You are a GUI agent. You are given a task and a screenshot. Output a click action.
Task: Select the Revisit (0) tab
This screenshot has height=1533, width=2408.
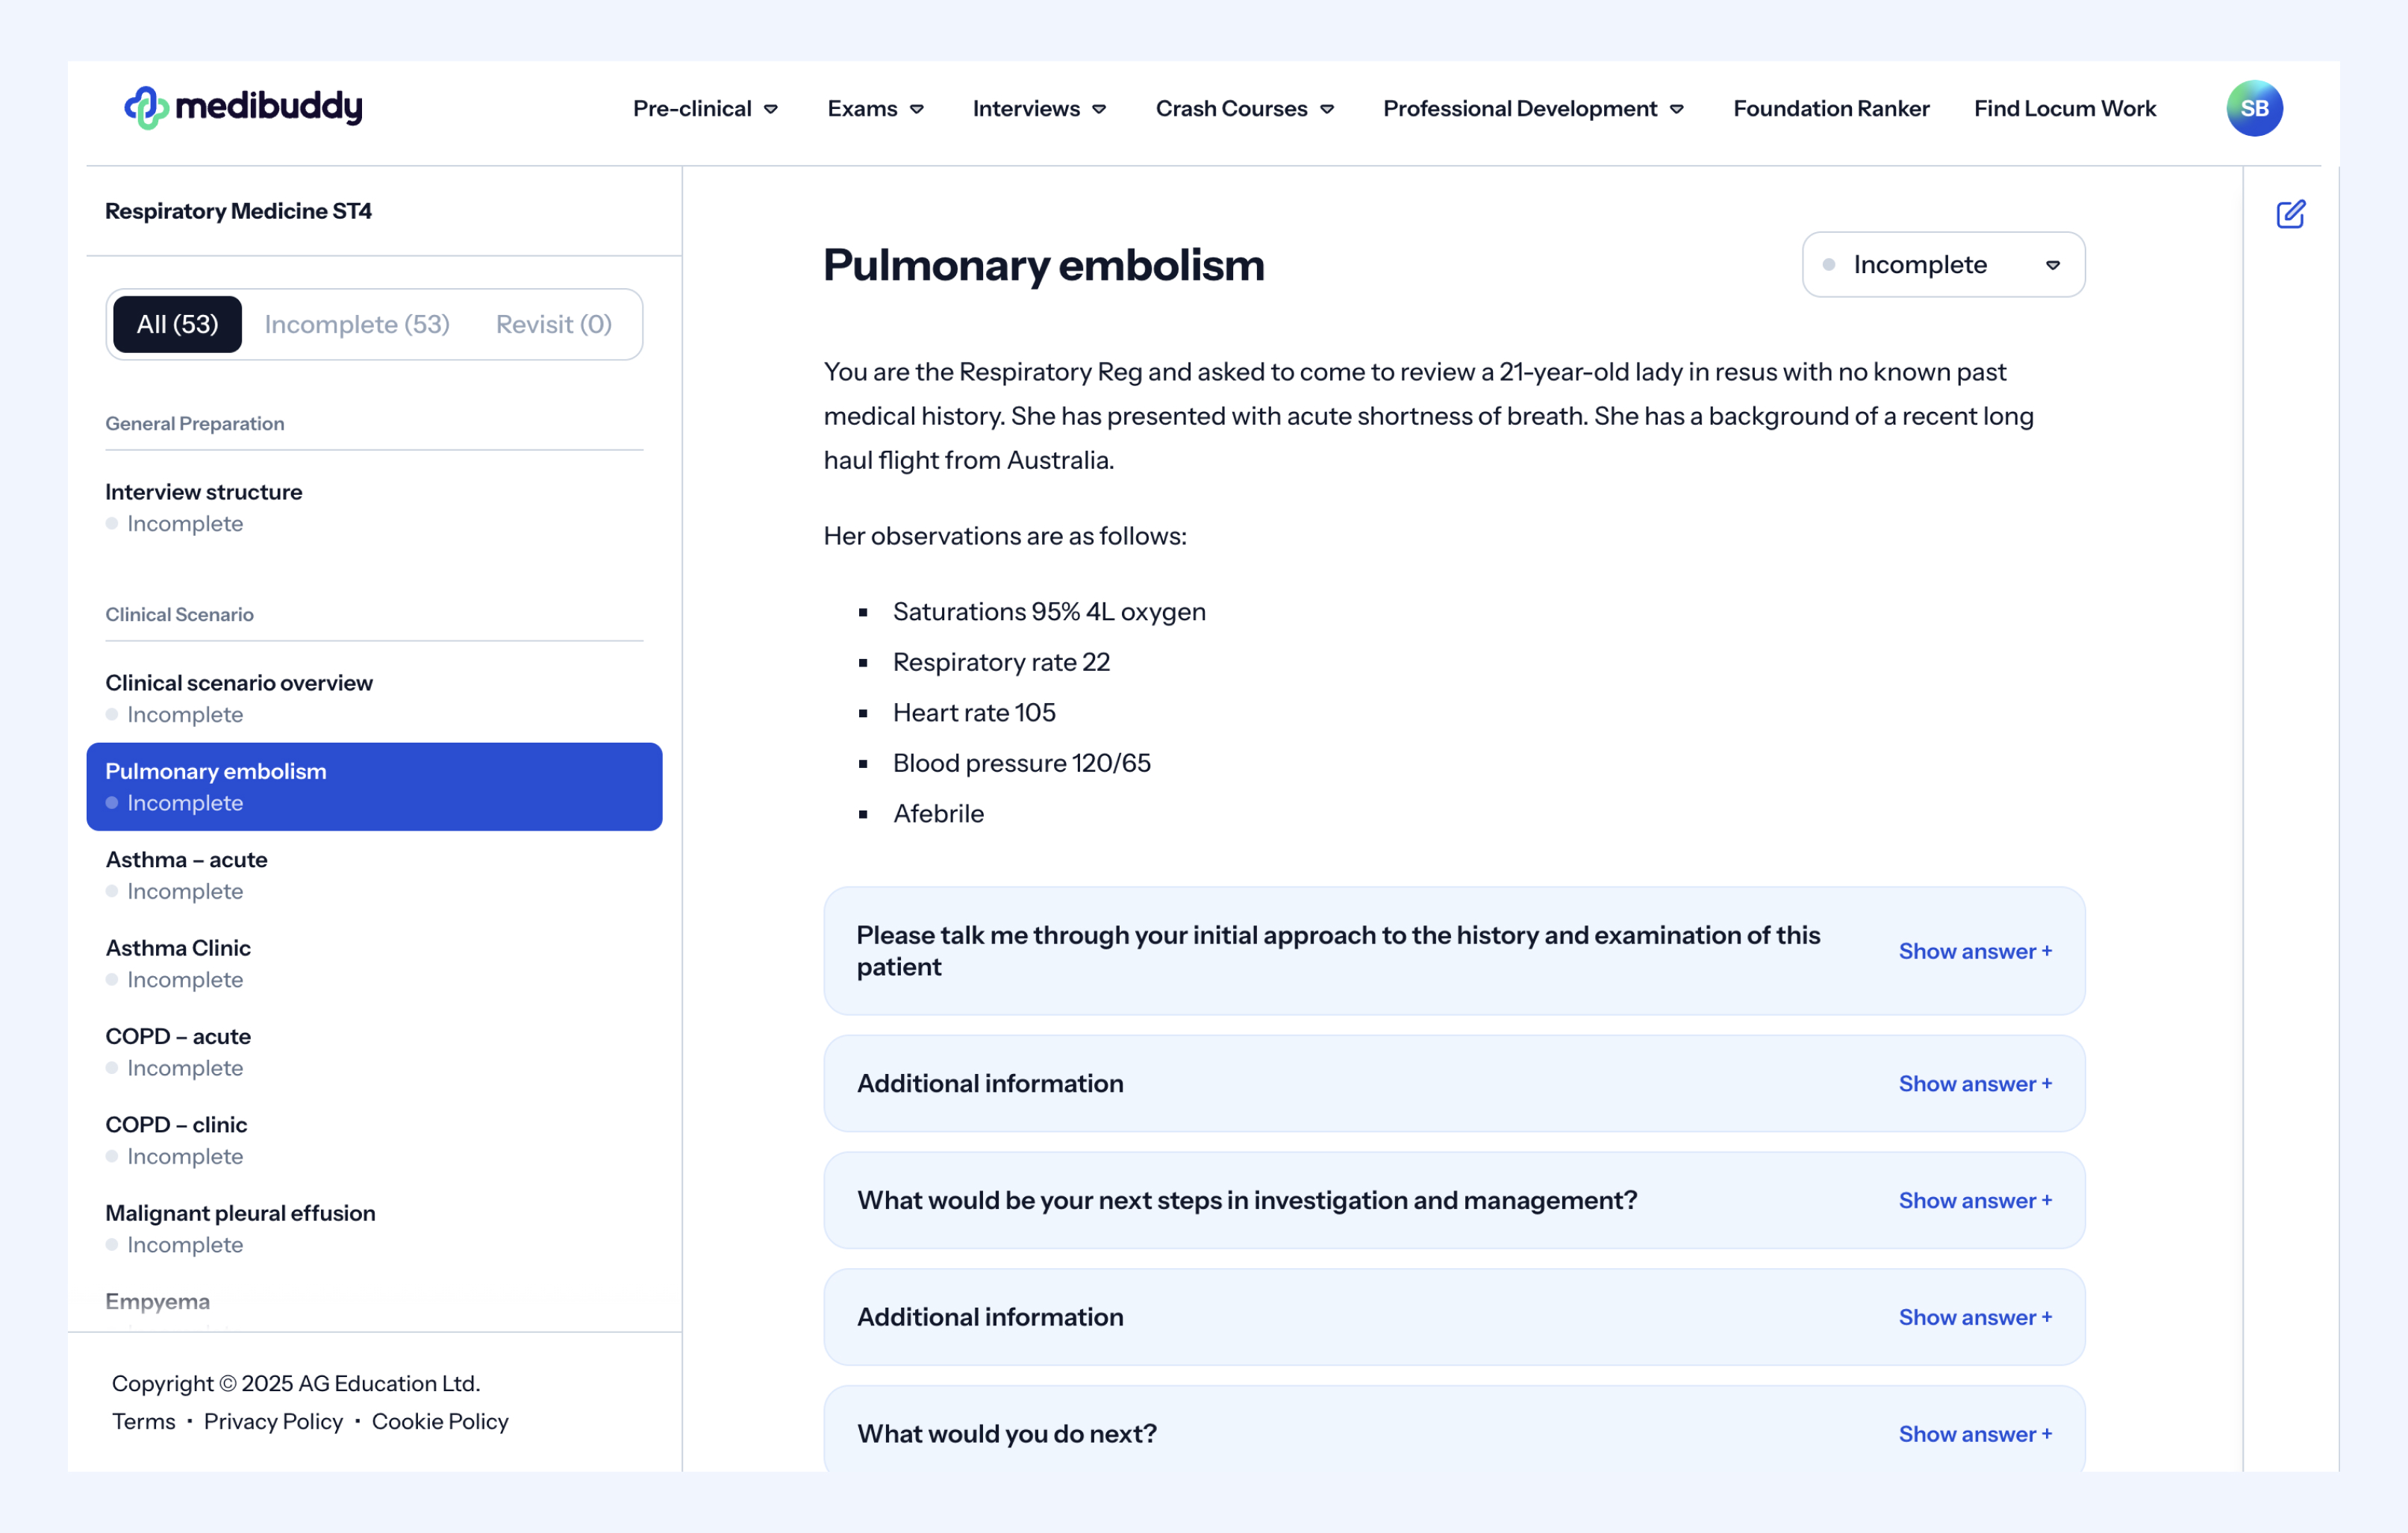(x=553, y=324)
